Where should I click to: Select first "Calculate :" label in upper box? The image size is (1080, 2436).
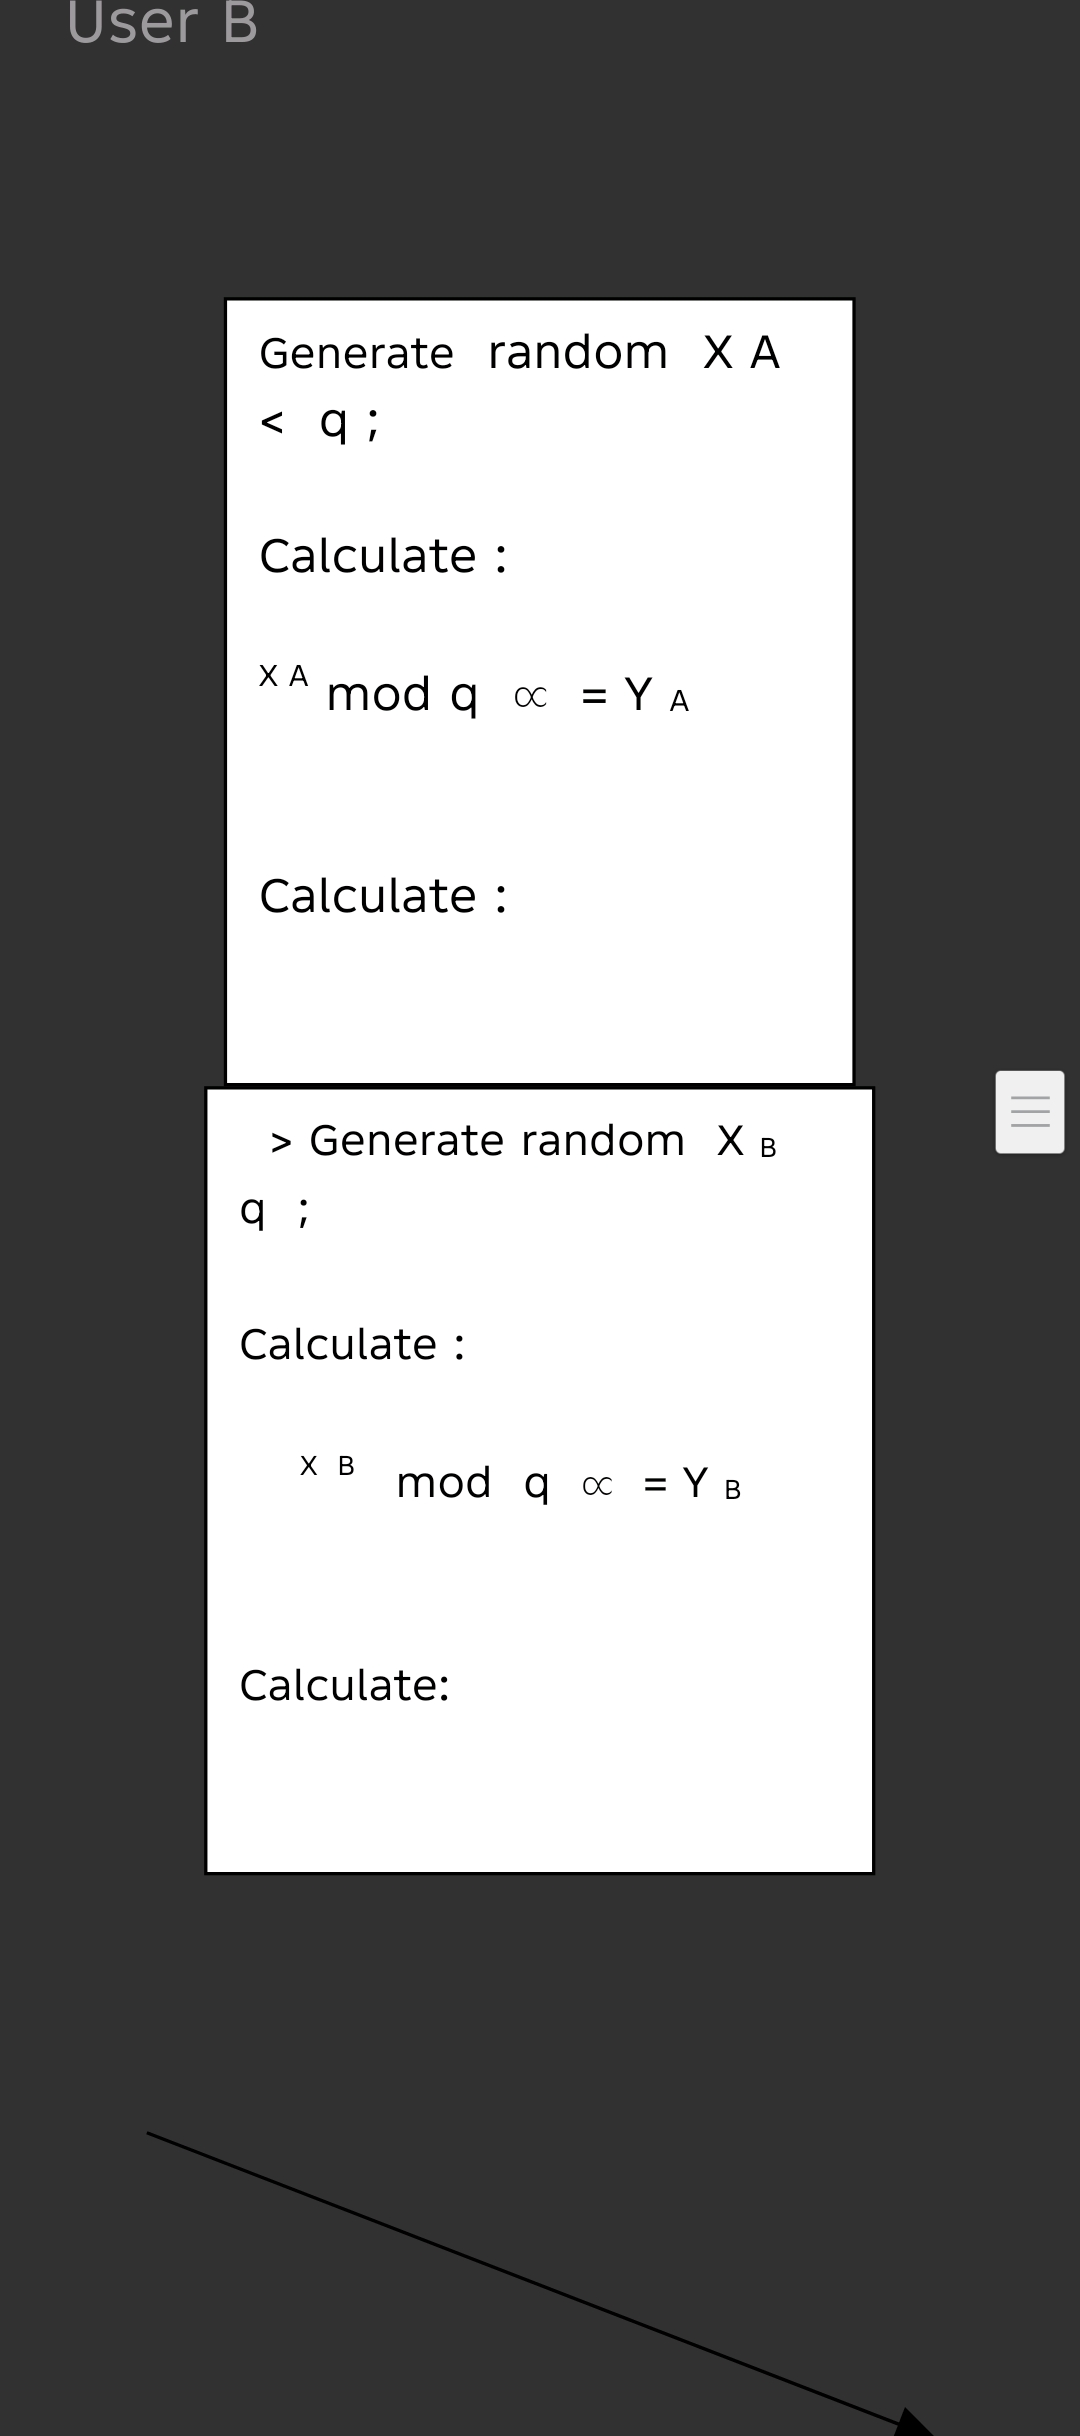coord(383,556)
